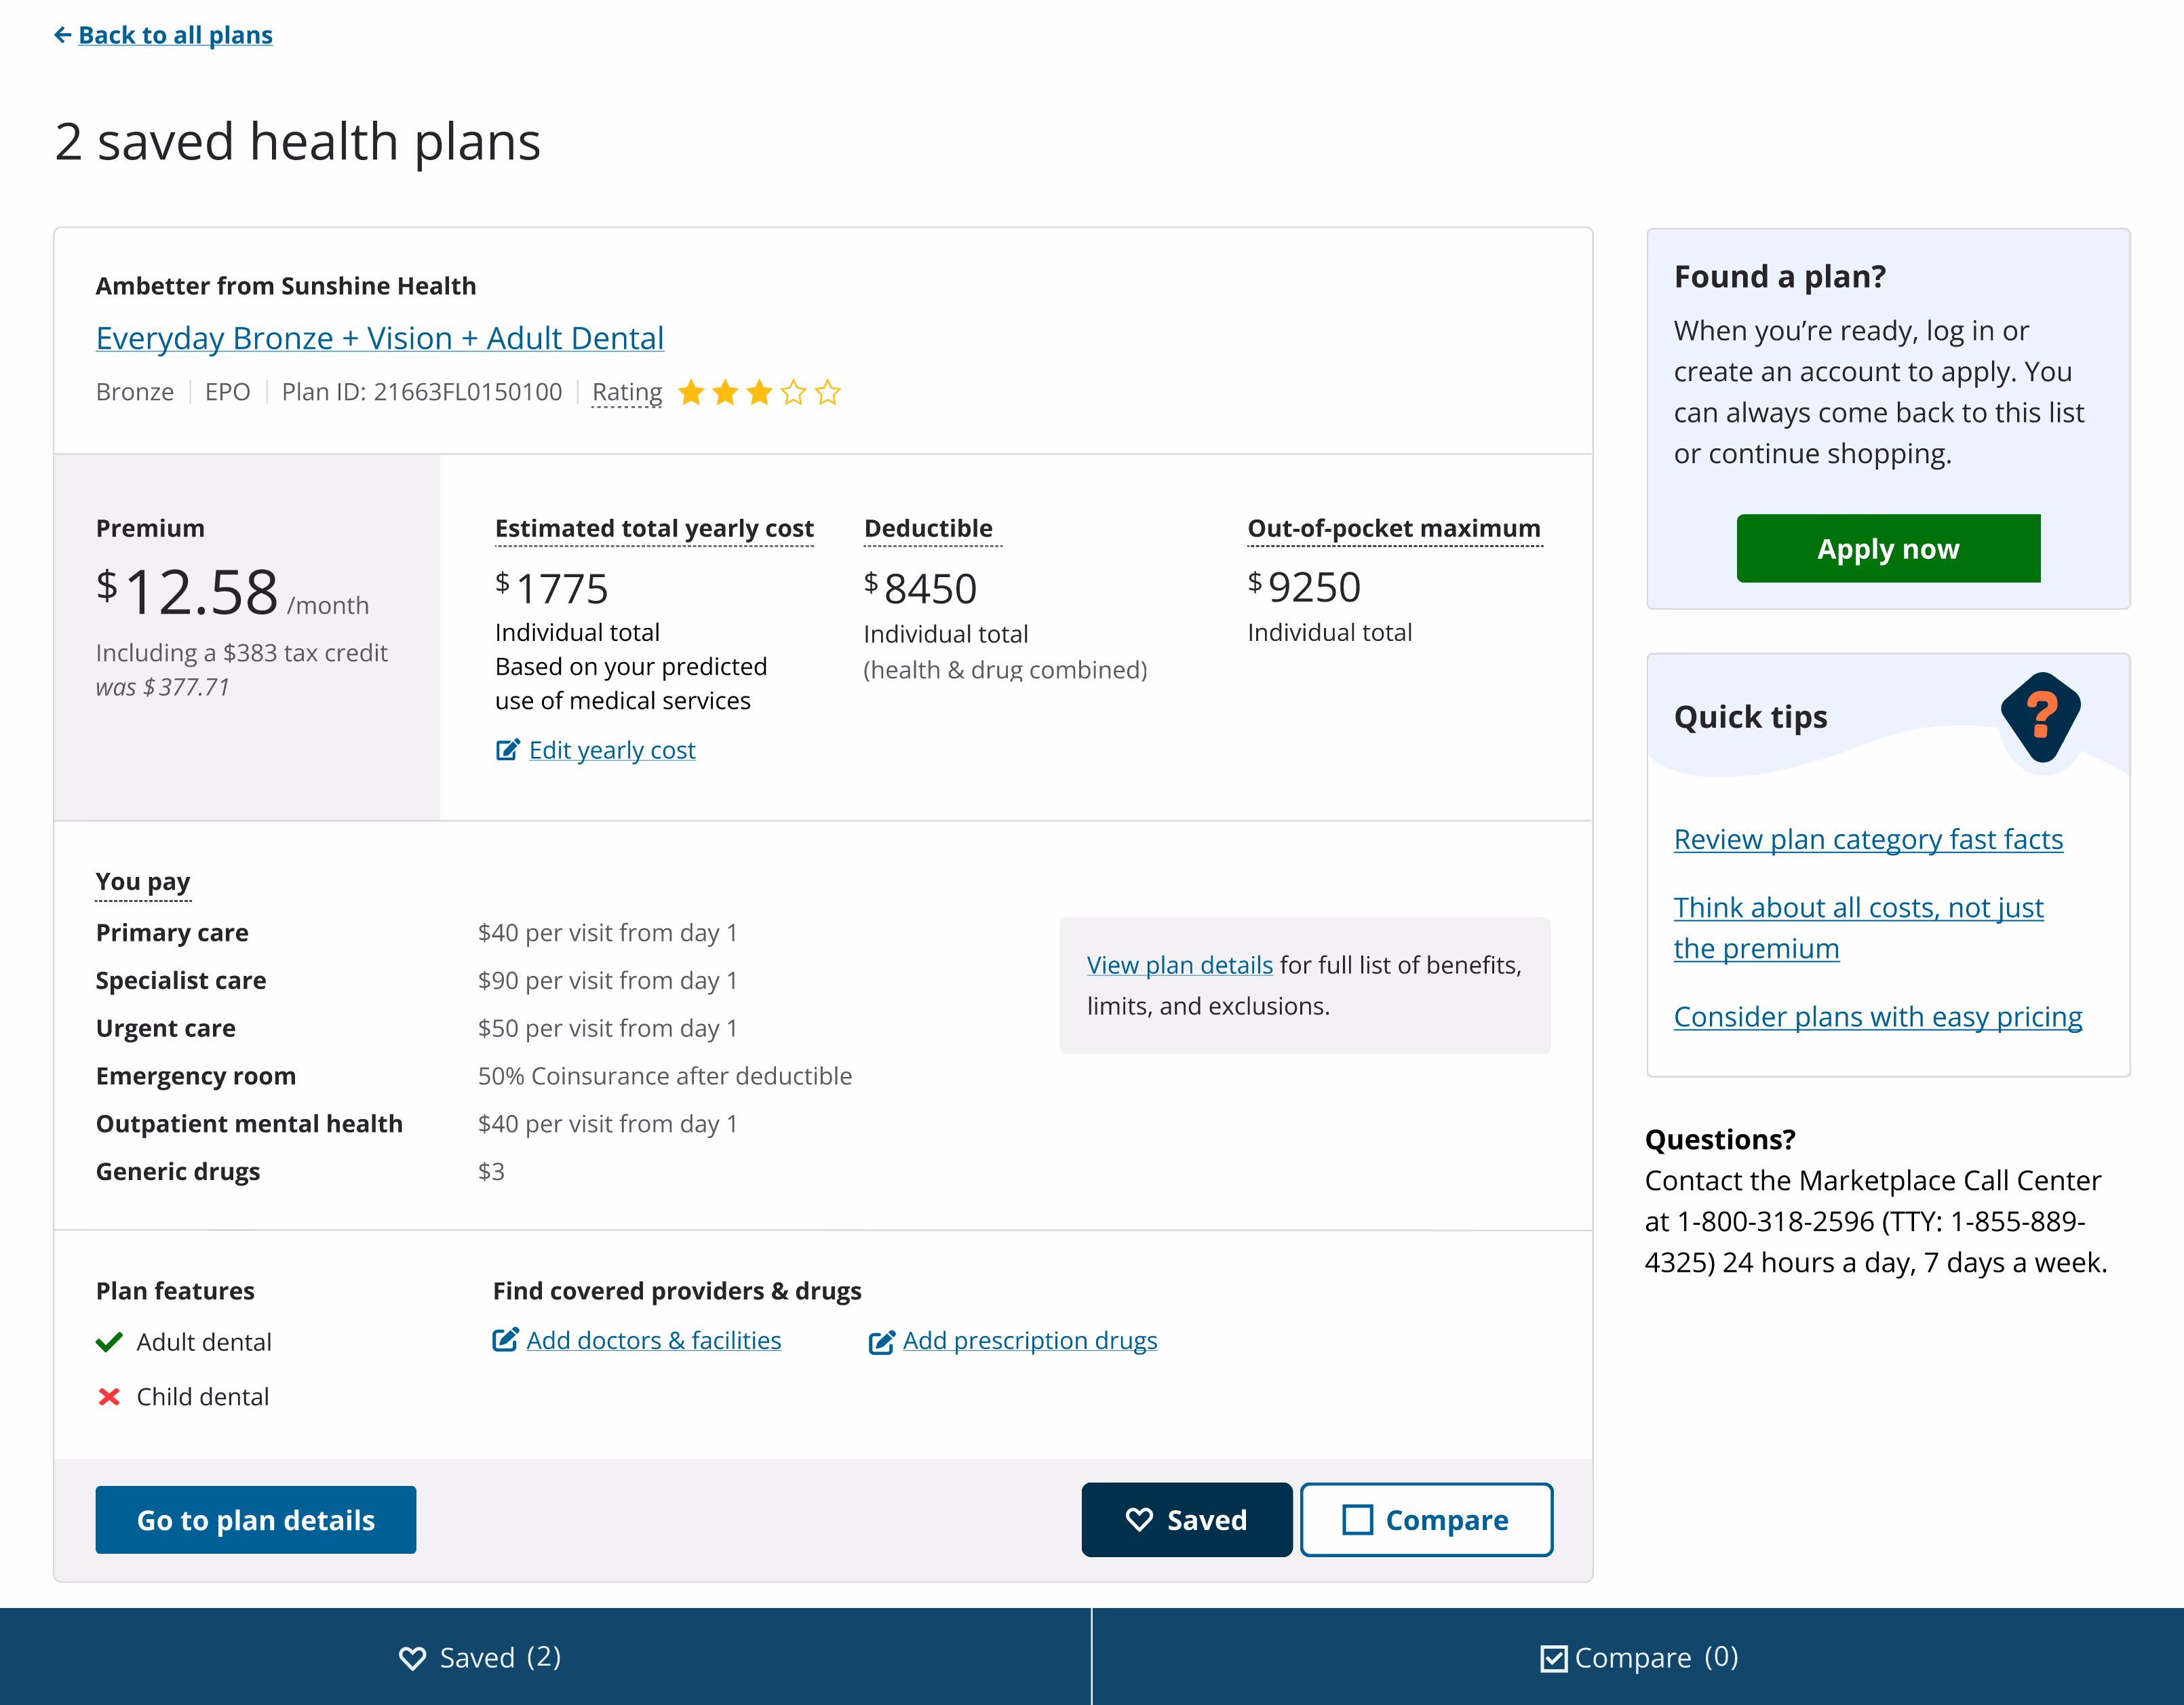Click the fifth empty rating star
The image size is (2184, 1705).
[827, 392]
